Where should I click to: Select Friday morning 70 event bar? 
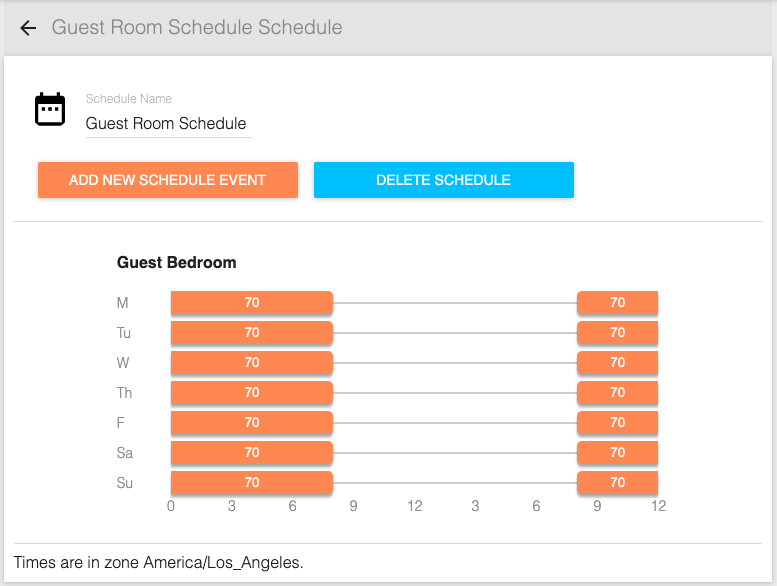pos(252,423)
